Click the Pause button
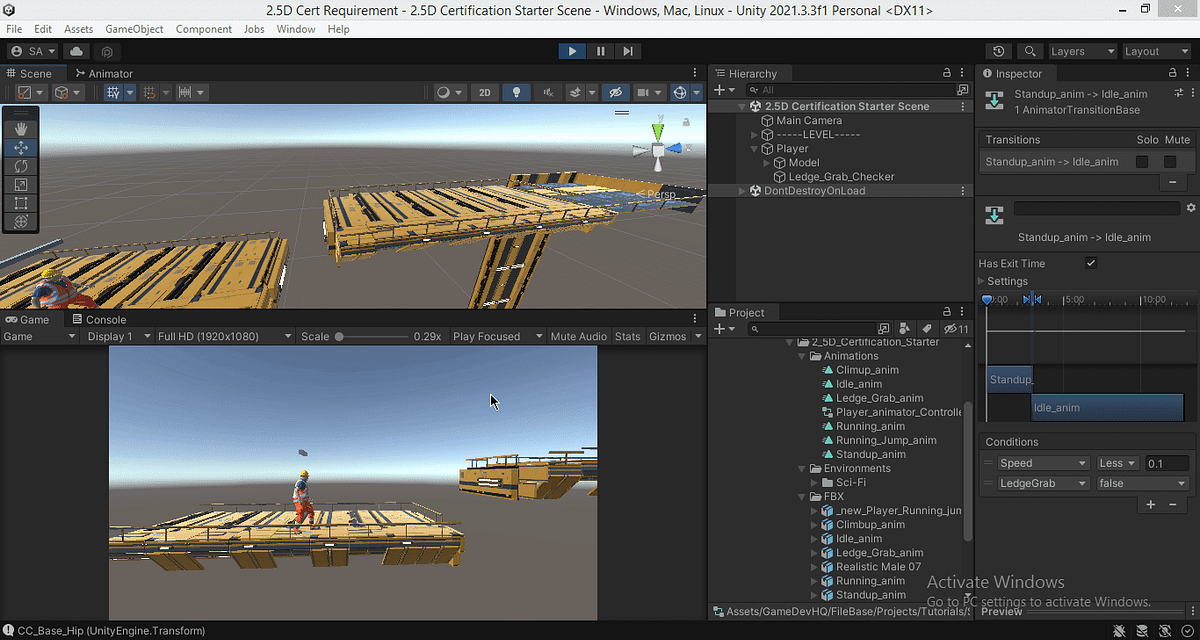This screenshot has height=640, width=1200. (599, 51)
